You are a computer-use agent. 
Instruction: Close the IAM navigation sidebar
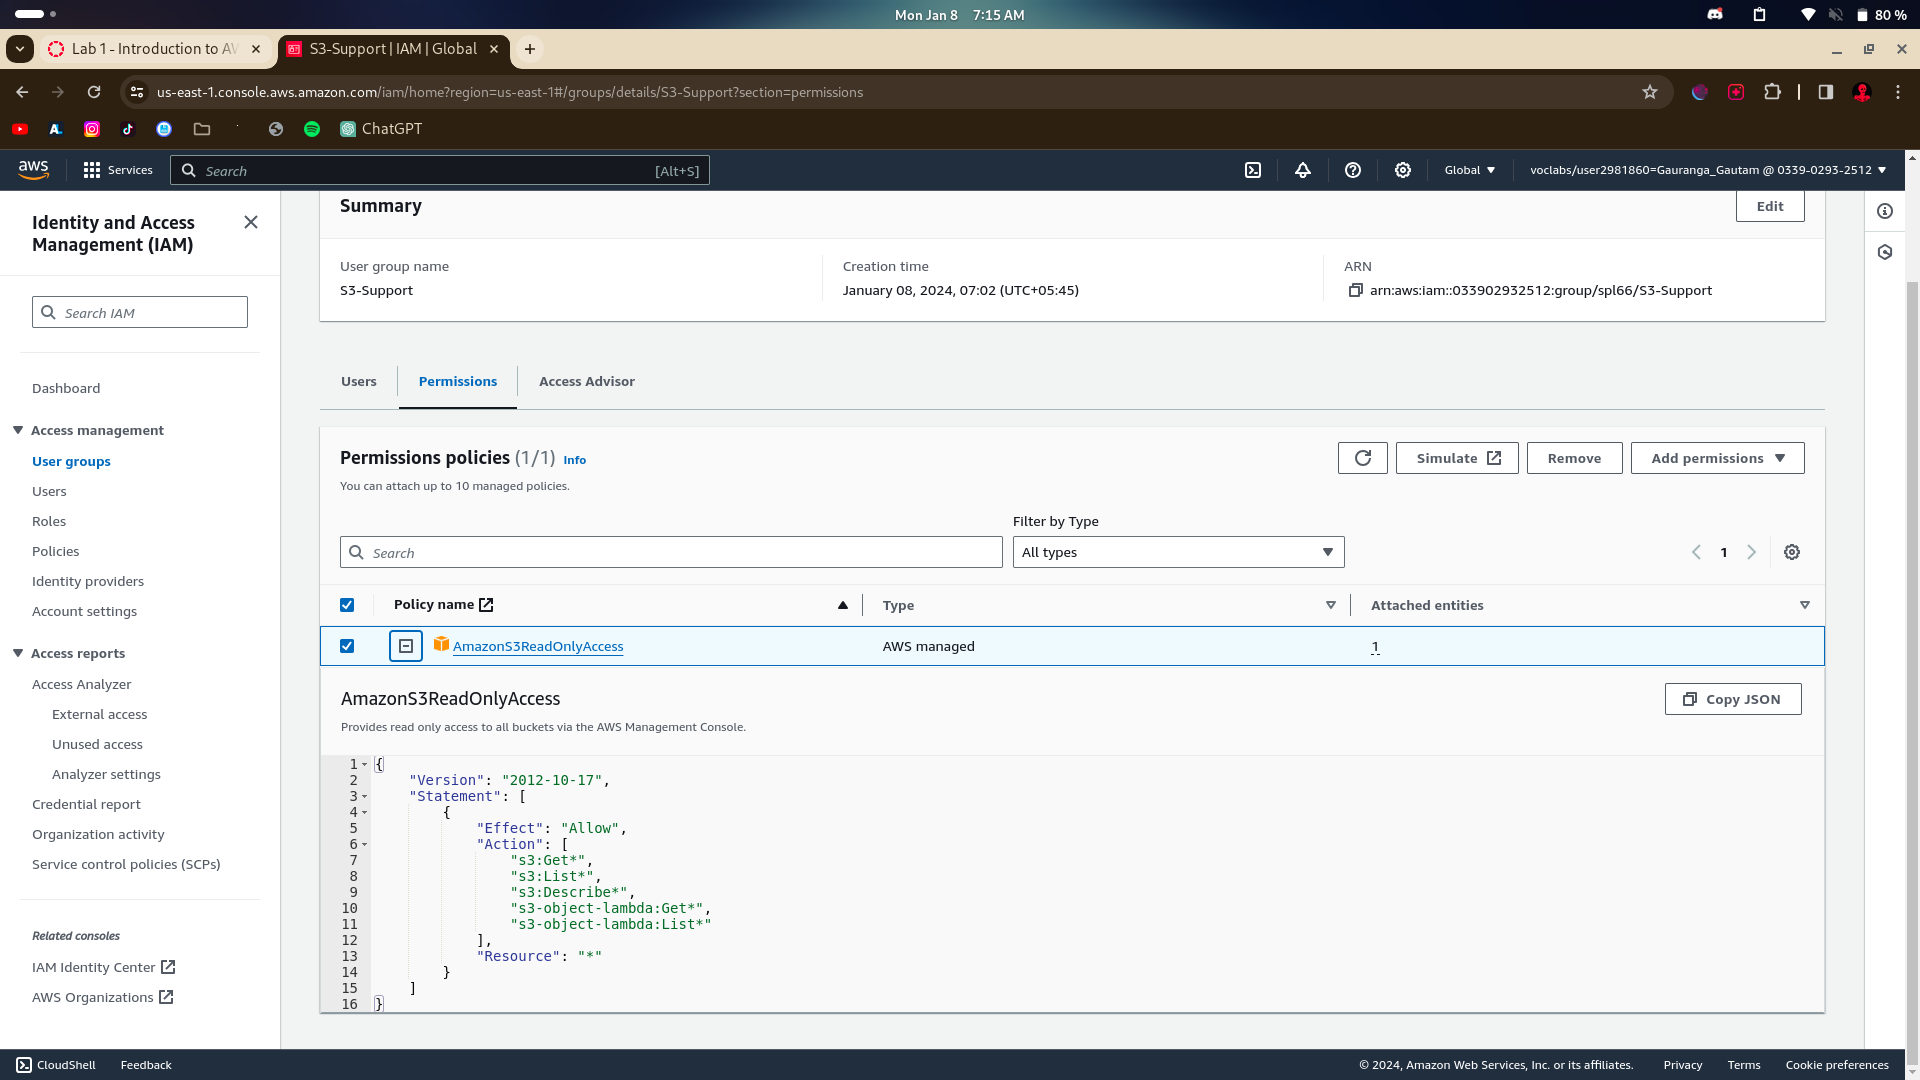click(251, 222)
